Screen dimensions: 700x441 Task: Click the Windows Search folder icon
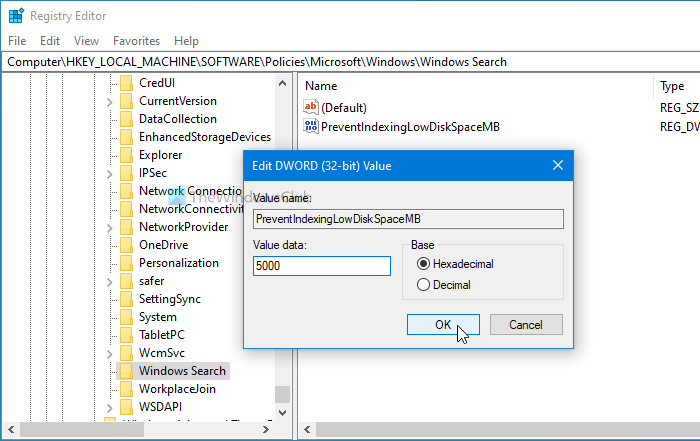[x=126, y=371]
